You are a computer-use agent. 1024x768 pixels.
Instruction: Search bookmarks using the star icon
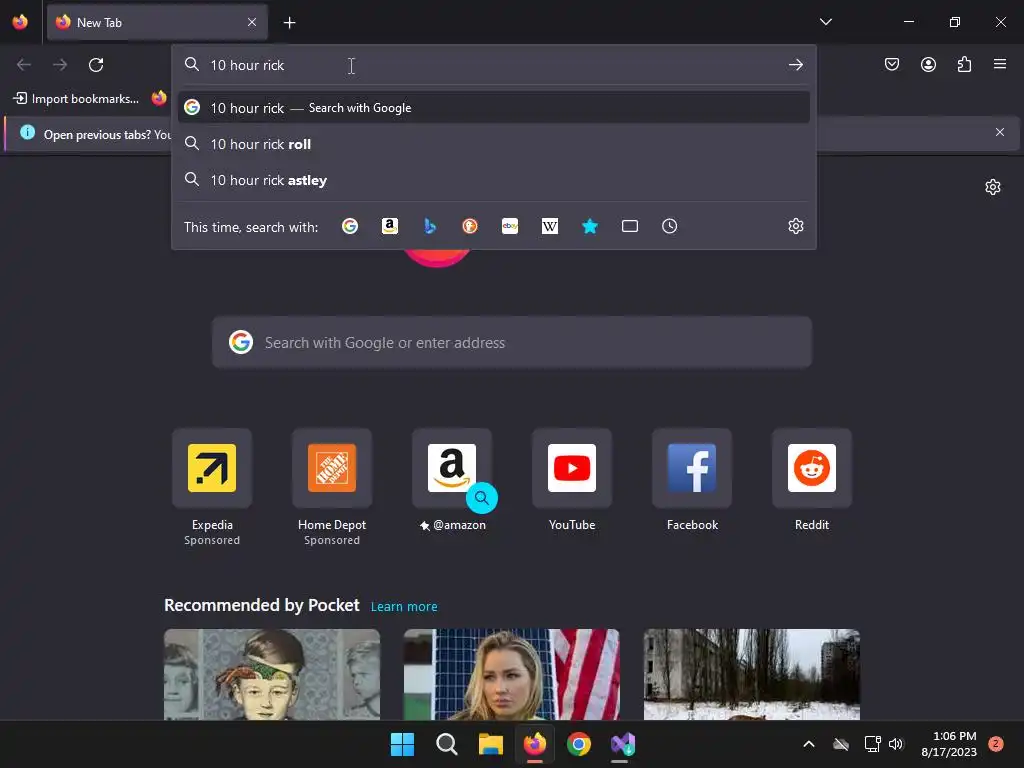click(x=590, y=226)
